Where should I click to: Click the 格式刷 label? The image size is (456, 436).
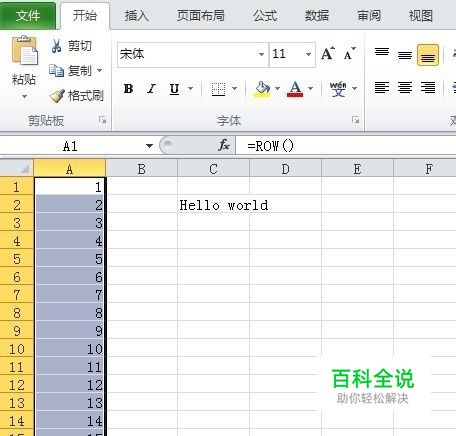[86, 96]
